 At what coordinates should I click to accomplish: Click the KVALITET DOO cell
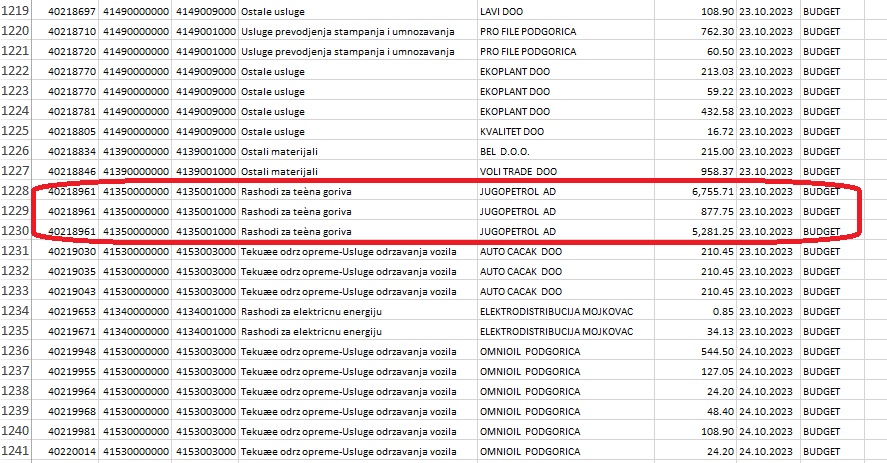click(x=566, y=131)
